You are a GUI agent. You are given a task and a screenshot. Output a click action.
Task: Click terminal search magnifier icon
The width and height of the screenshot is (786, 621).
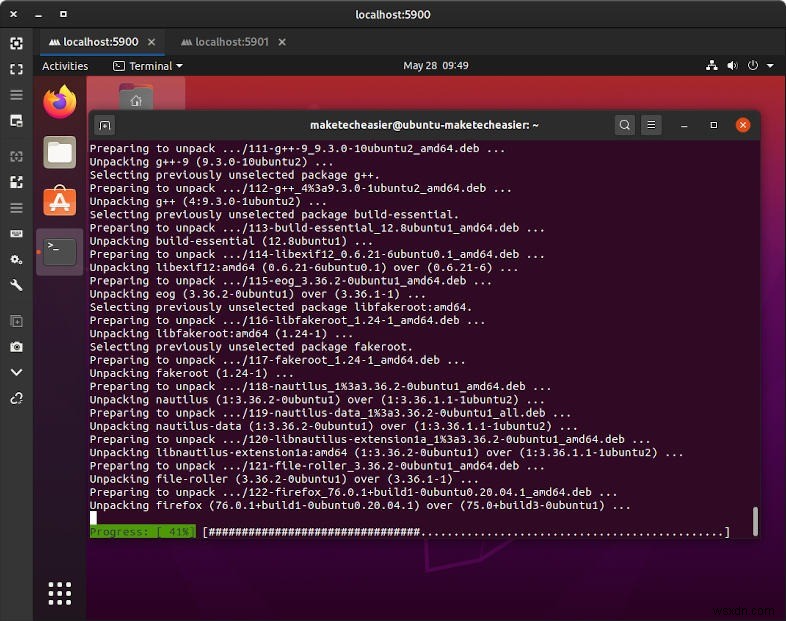pos(625,125)
